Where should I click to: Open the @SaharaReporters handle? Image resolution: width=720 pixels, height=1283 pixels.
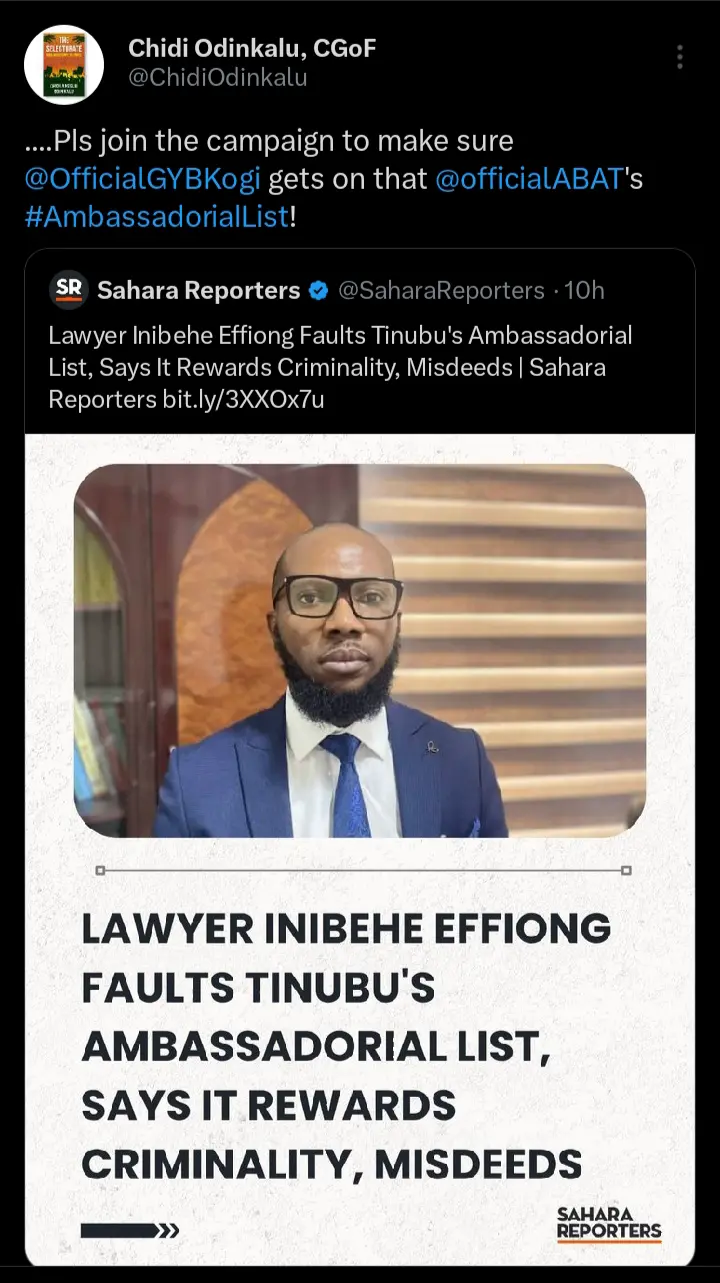pos(441,291)
